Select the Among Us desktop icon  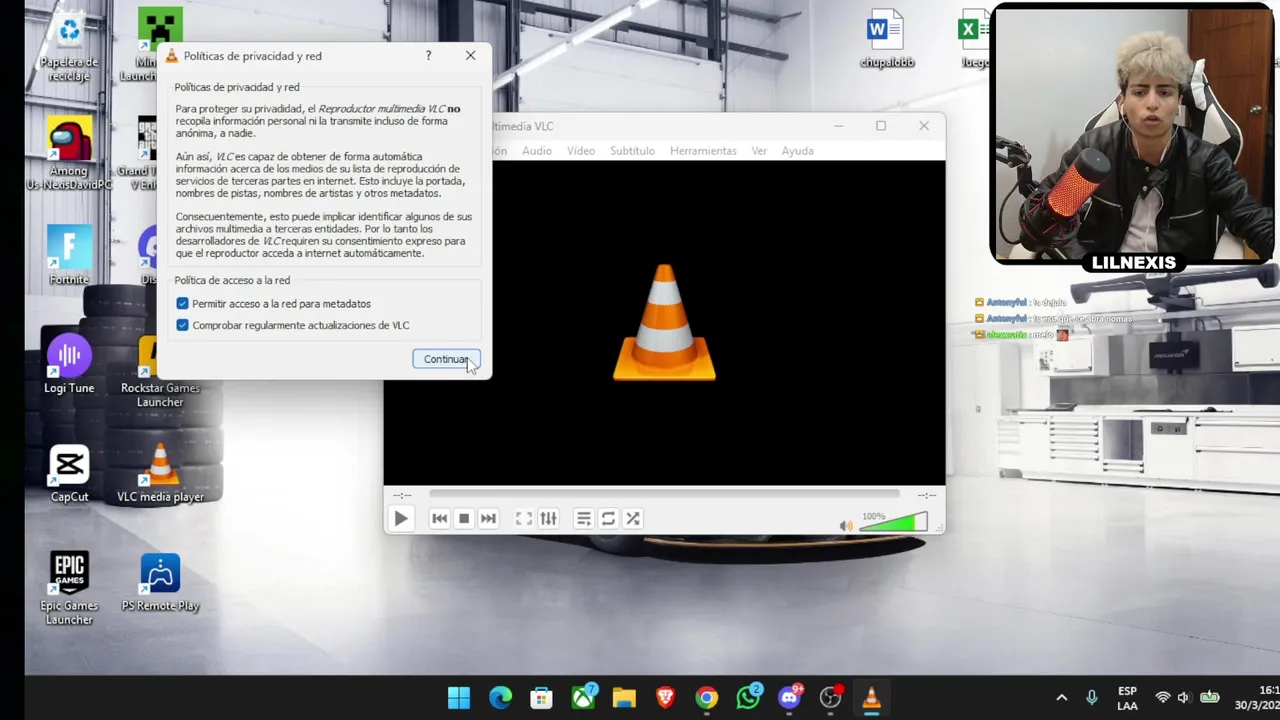click(x=69, y=154)
